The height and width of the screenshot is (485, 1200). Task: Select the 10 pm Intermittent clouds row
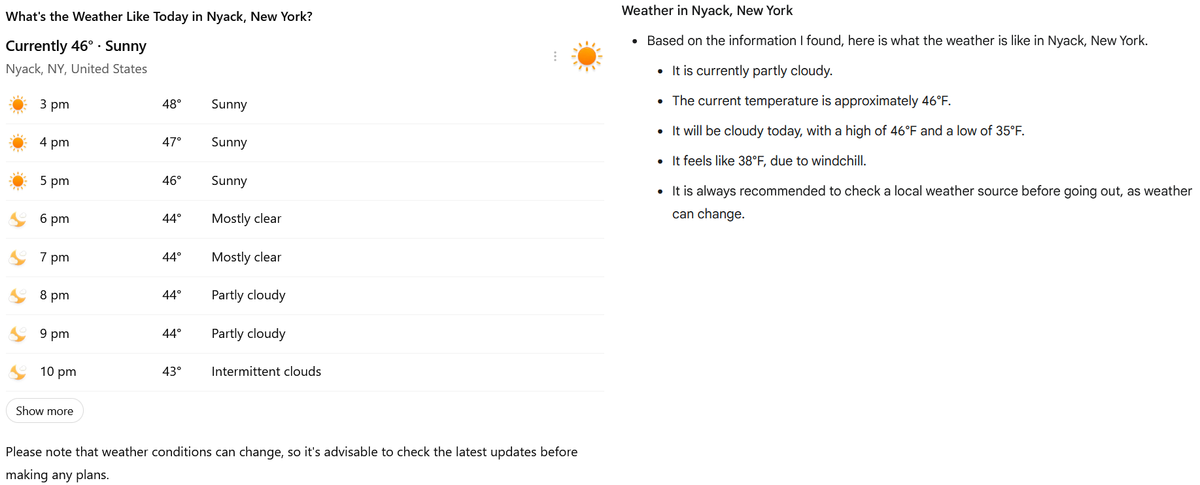300,372
